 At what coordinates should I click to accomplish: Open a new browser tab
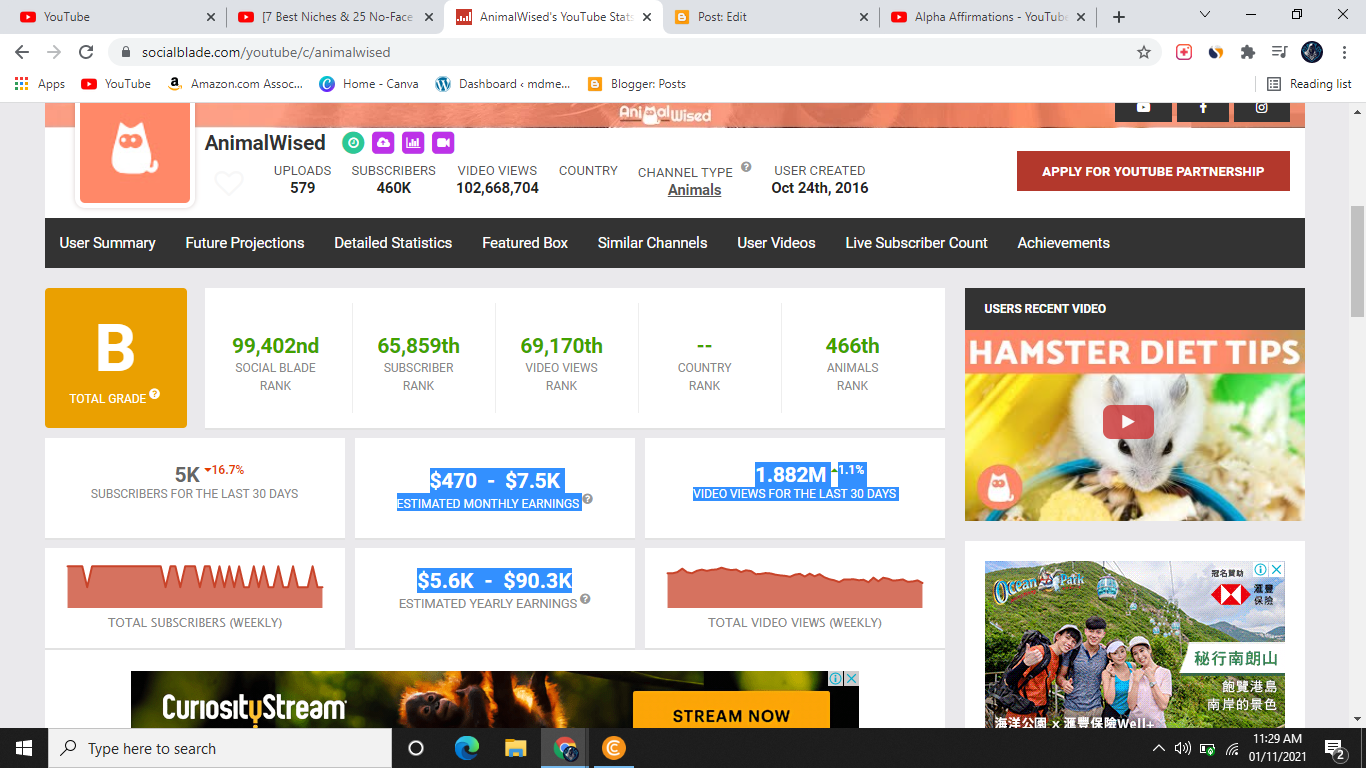click(x=1119, y=17)
